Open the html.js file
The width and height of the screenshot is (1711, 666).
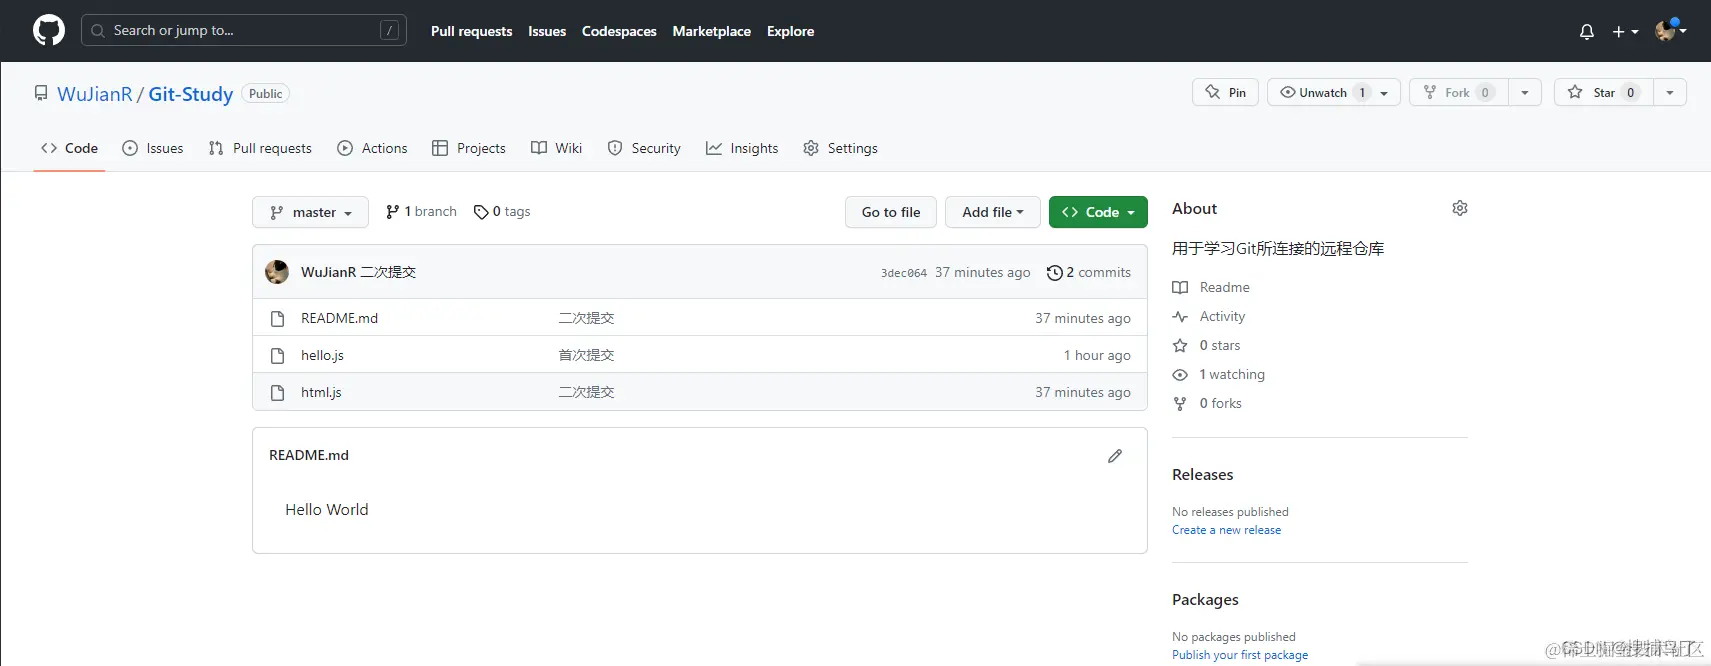click(321, 392)
